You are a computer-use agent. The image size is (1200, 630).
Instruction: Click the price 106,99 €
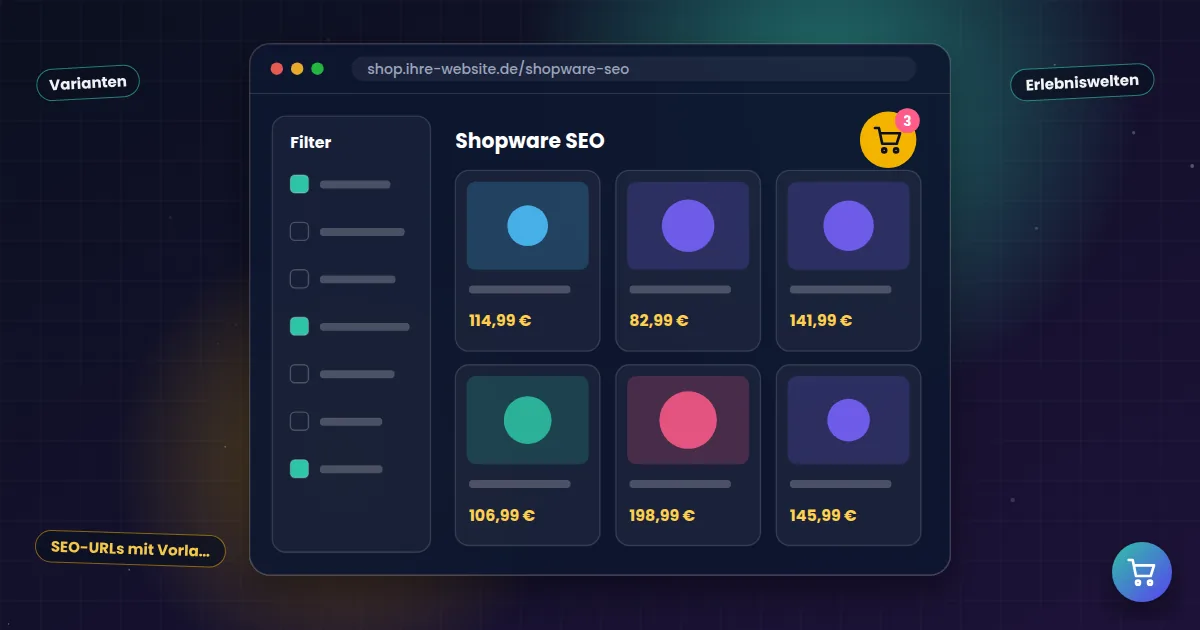(x=502, y=516)
